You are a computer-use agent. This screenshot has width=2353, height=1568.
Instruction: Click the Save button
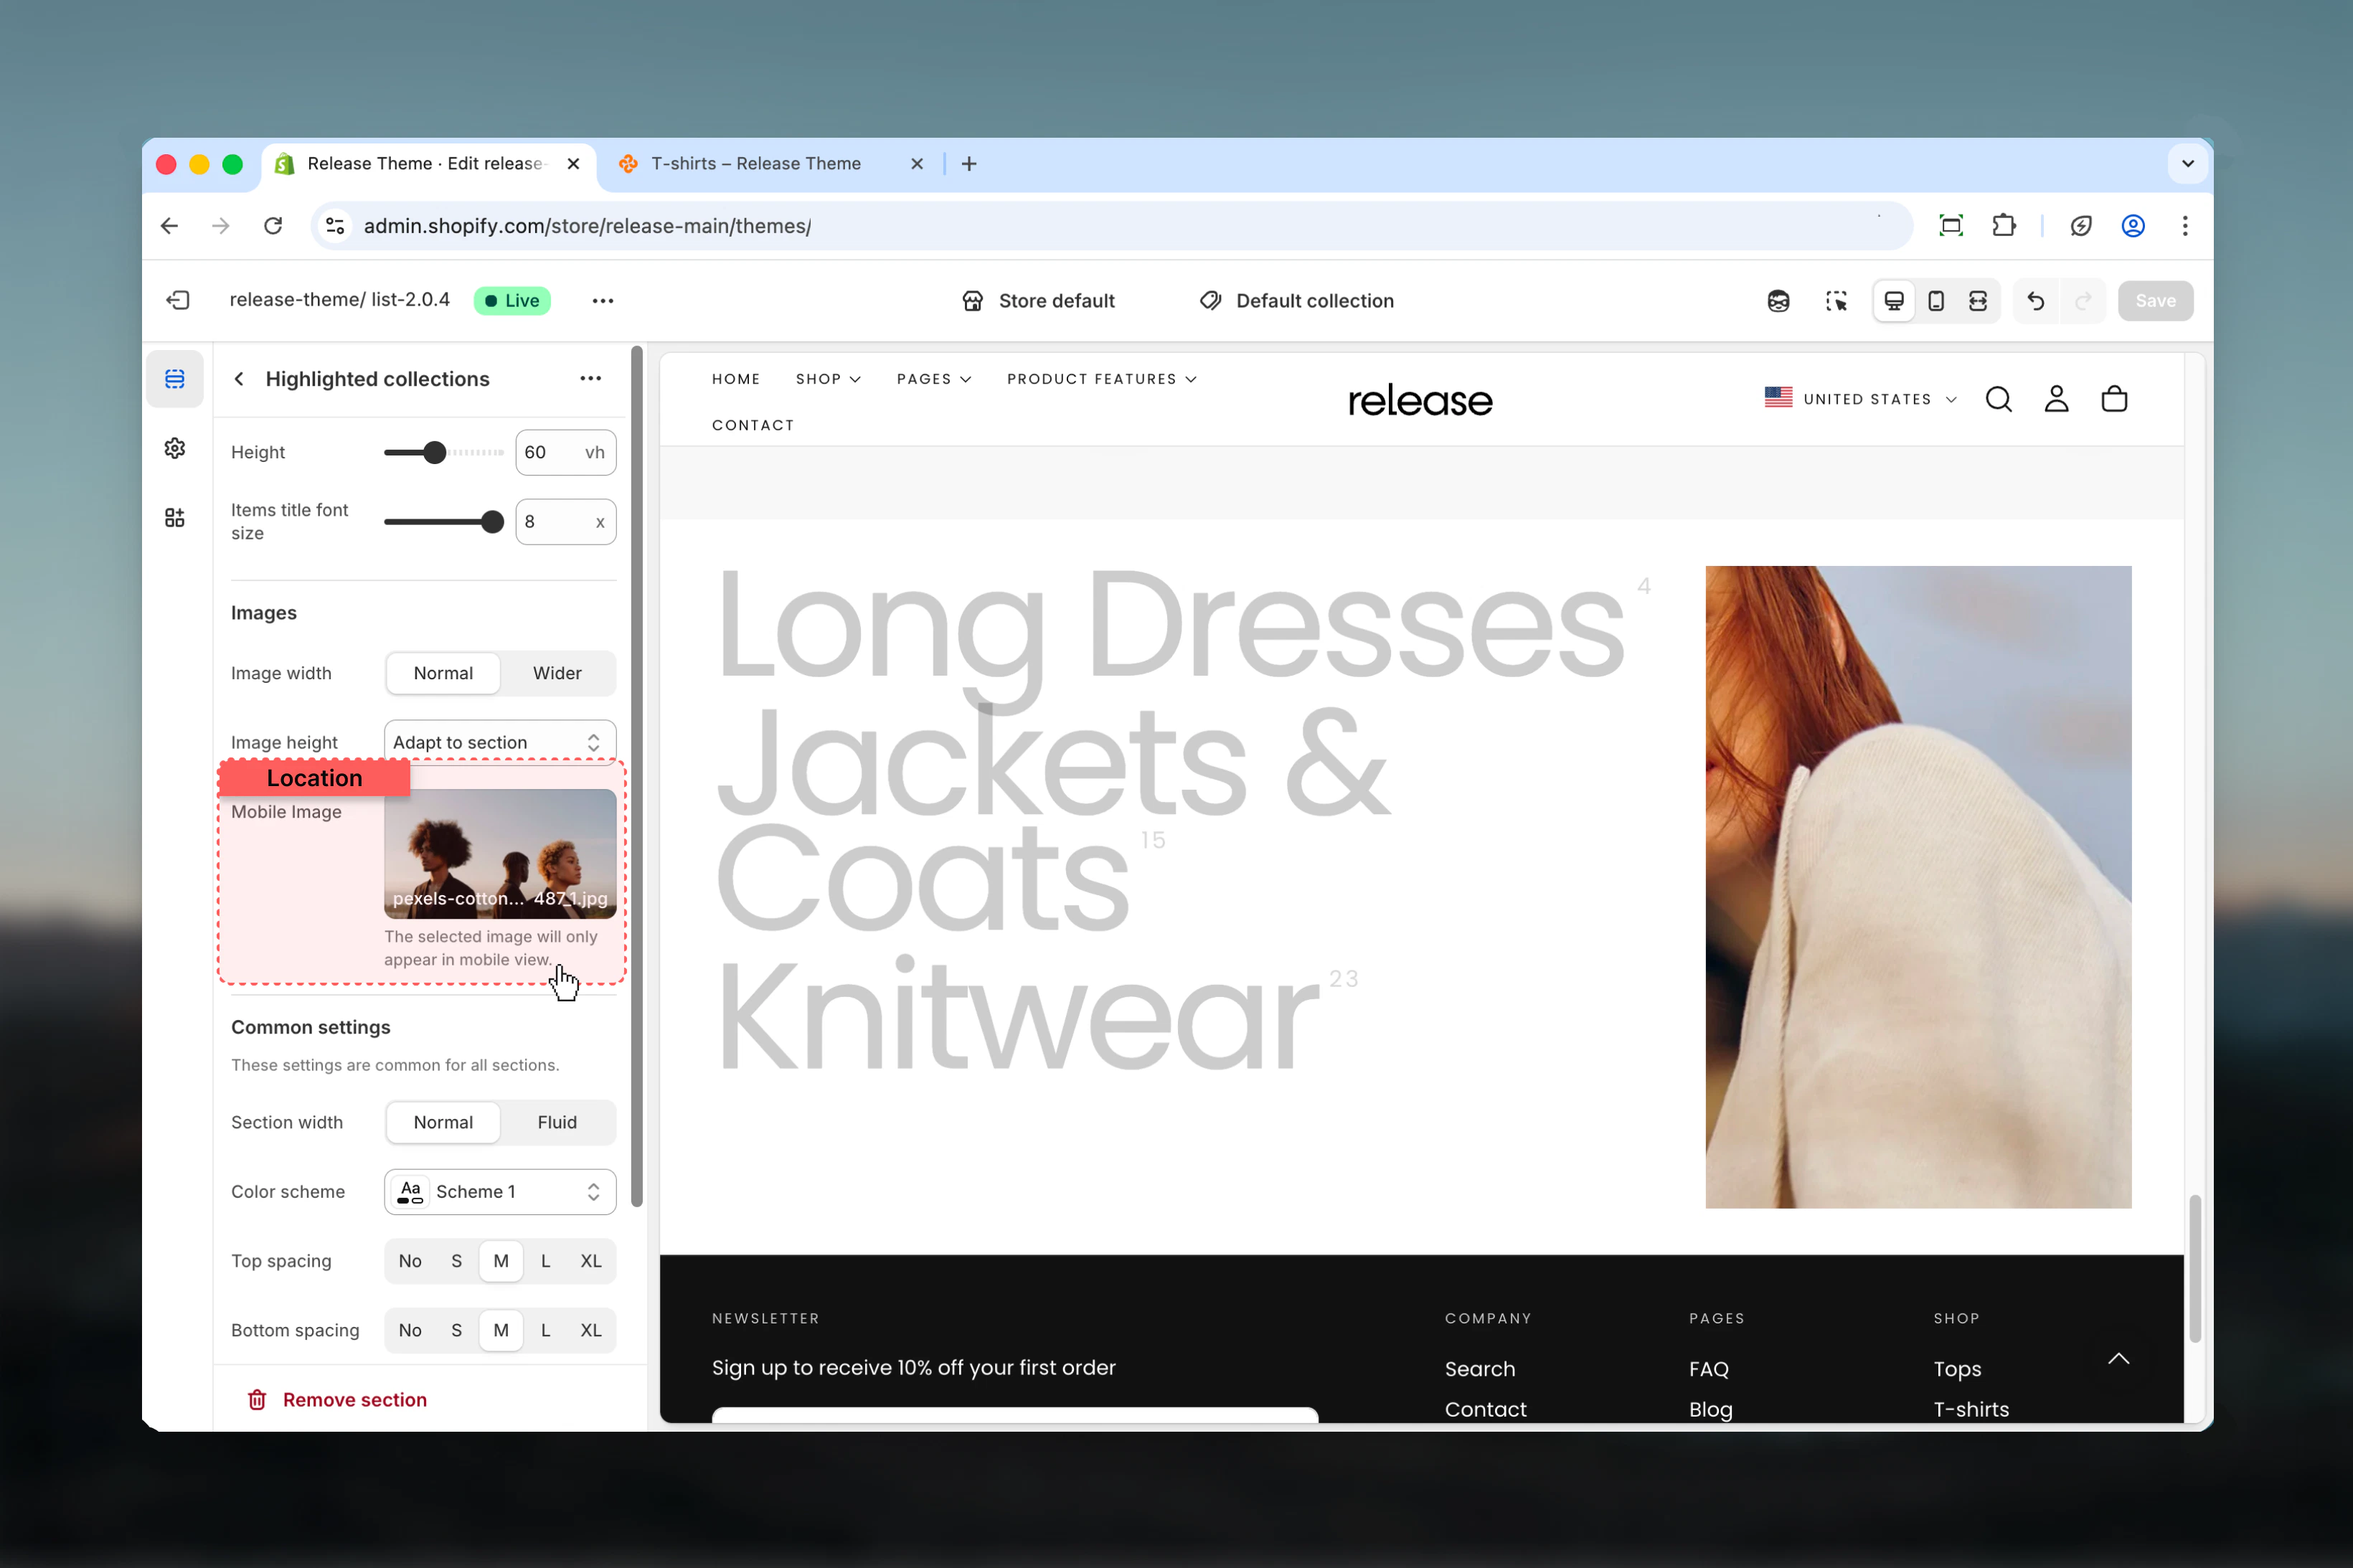pyautogui.click(x=2155, y=301)
